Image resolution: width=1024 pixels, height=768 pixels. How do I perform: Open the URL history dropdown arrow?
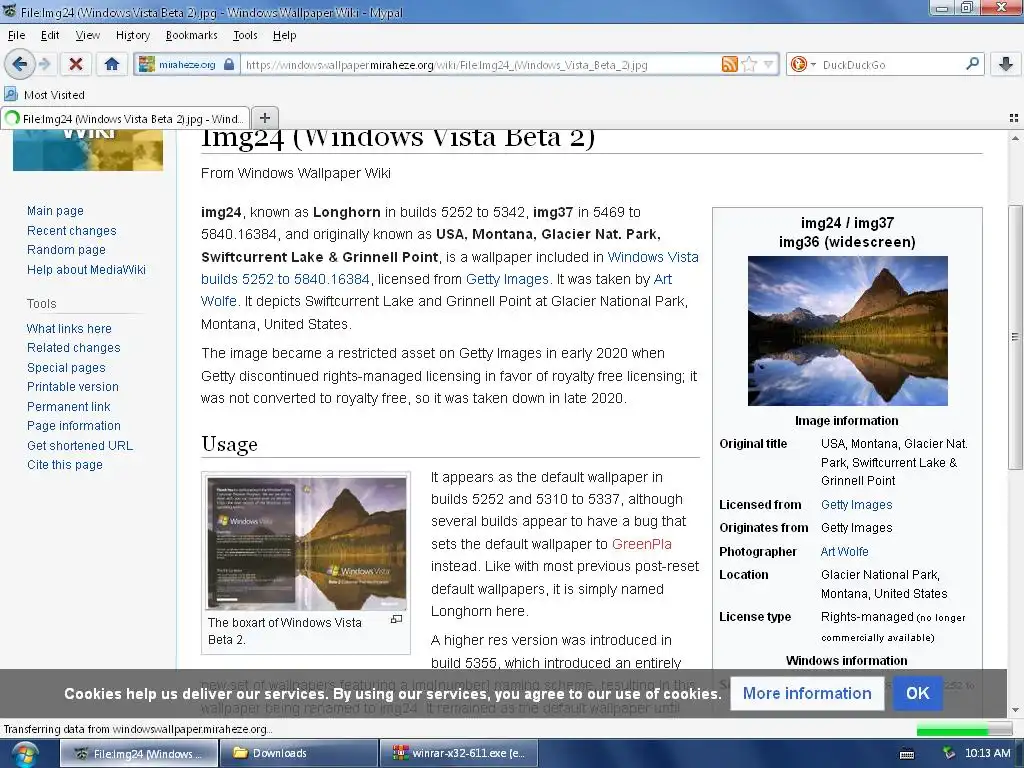[769, 64]
